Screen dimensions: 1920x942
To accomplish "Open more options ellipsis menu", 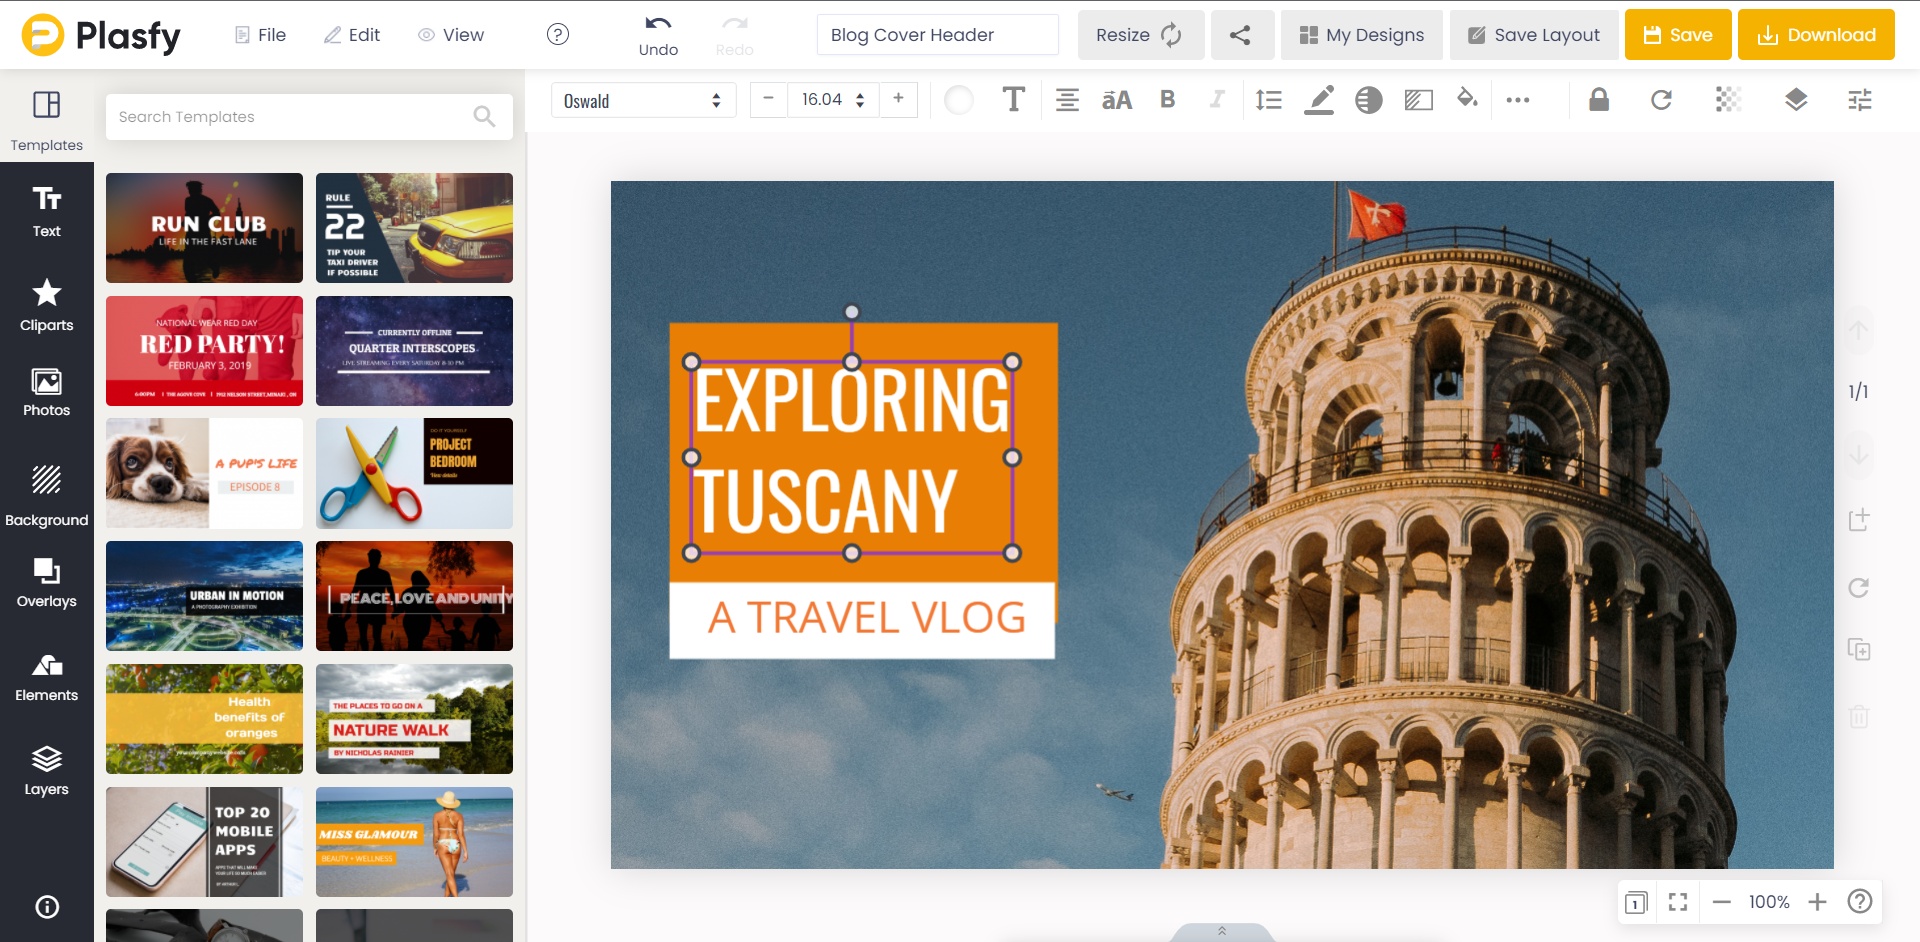I will [1517, 100].
